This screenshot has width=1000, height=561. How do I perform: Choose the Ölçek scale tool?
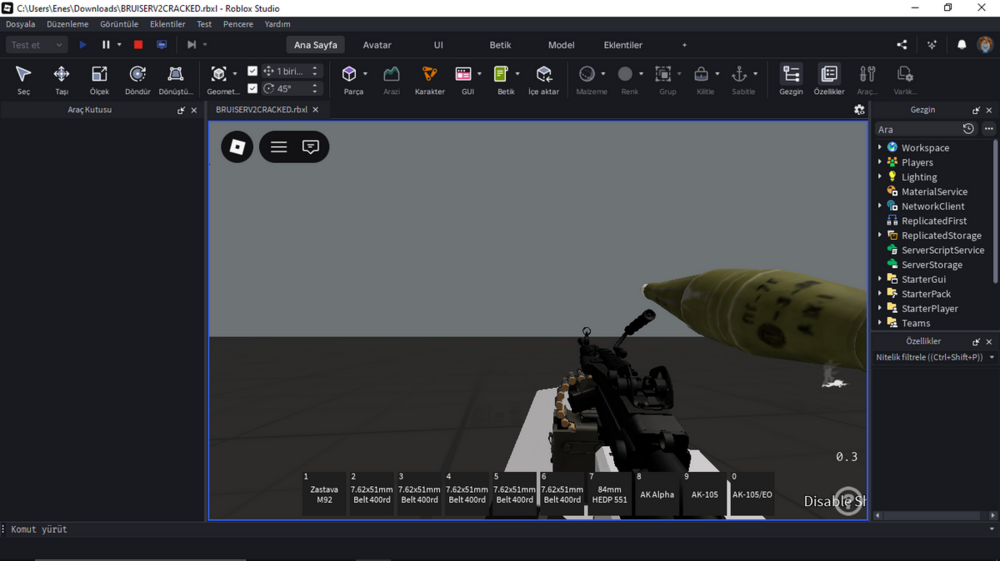99,80
